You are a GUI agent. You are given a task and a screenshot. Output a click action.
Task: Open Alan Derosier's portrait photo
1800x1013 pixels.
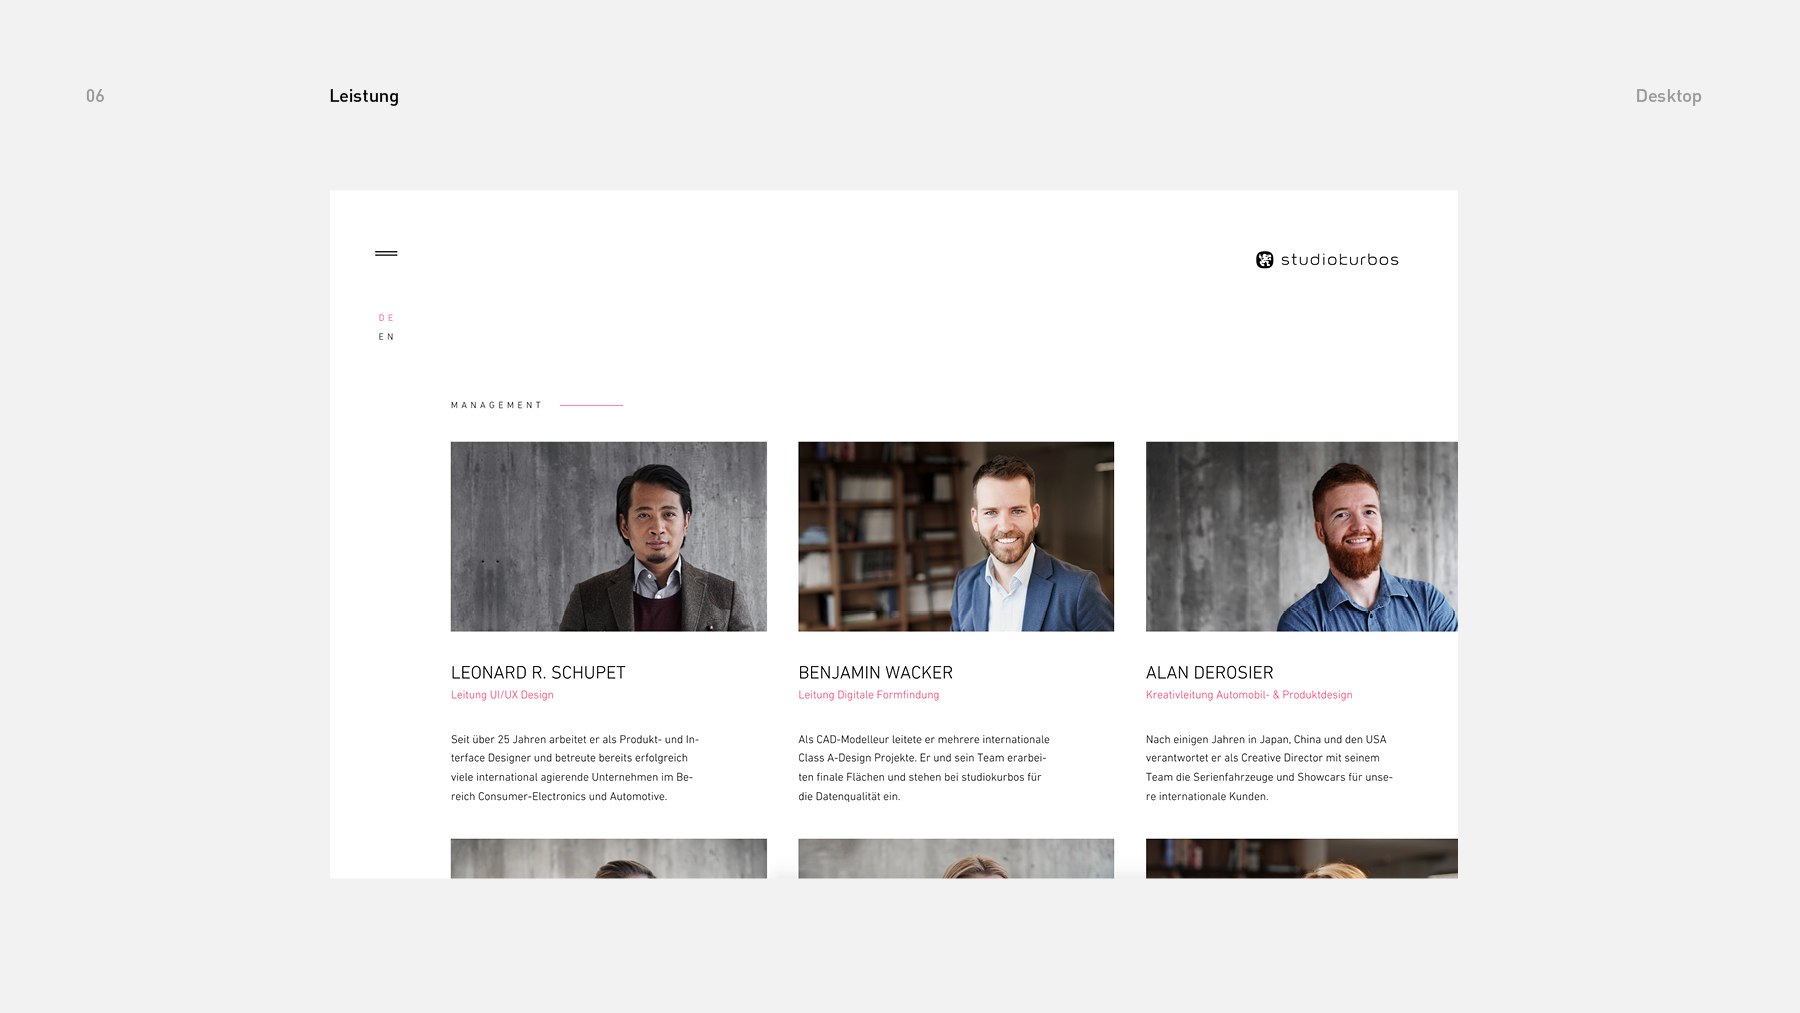pyautogui.click(x=1302, y=537)
